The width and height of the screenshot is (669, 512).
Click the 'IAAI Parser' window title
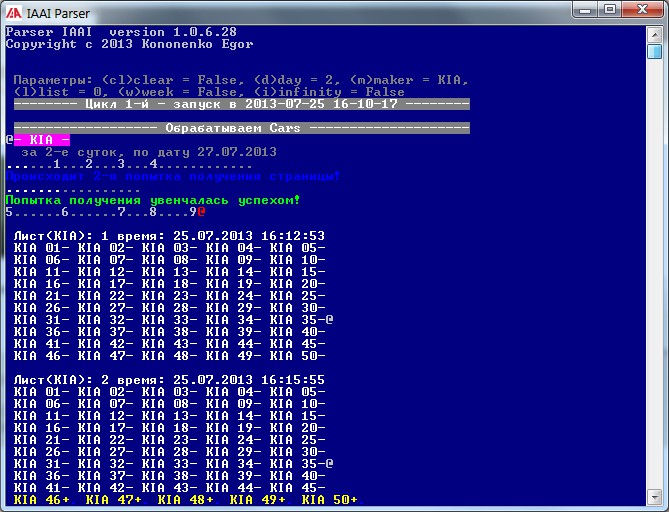pyautogui.click(x=58, y=14)
